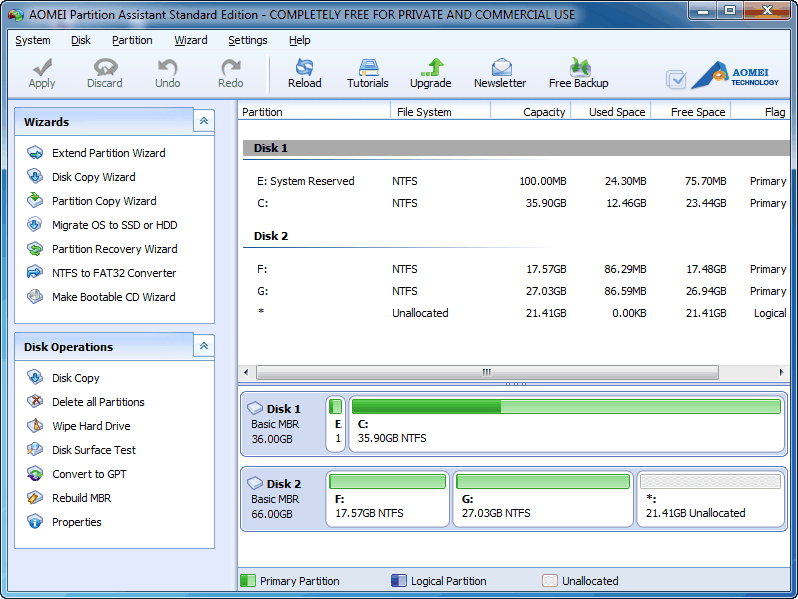
Task: Click the Undo arrow icon
Action: pyautogui.click(x=167, y=66)
